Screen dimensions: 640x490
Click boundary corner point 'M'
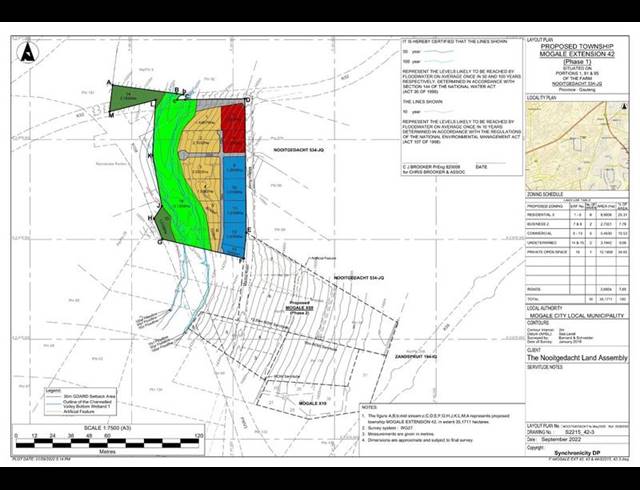(x=111, y=115)
